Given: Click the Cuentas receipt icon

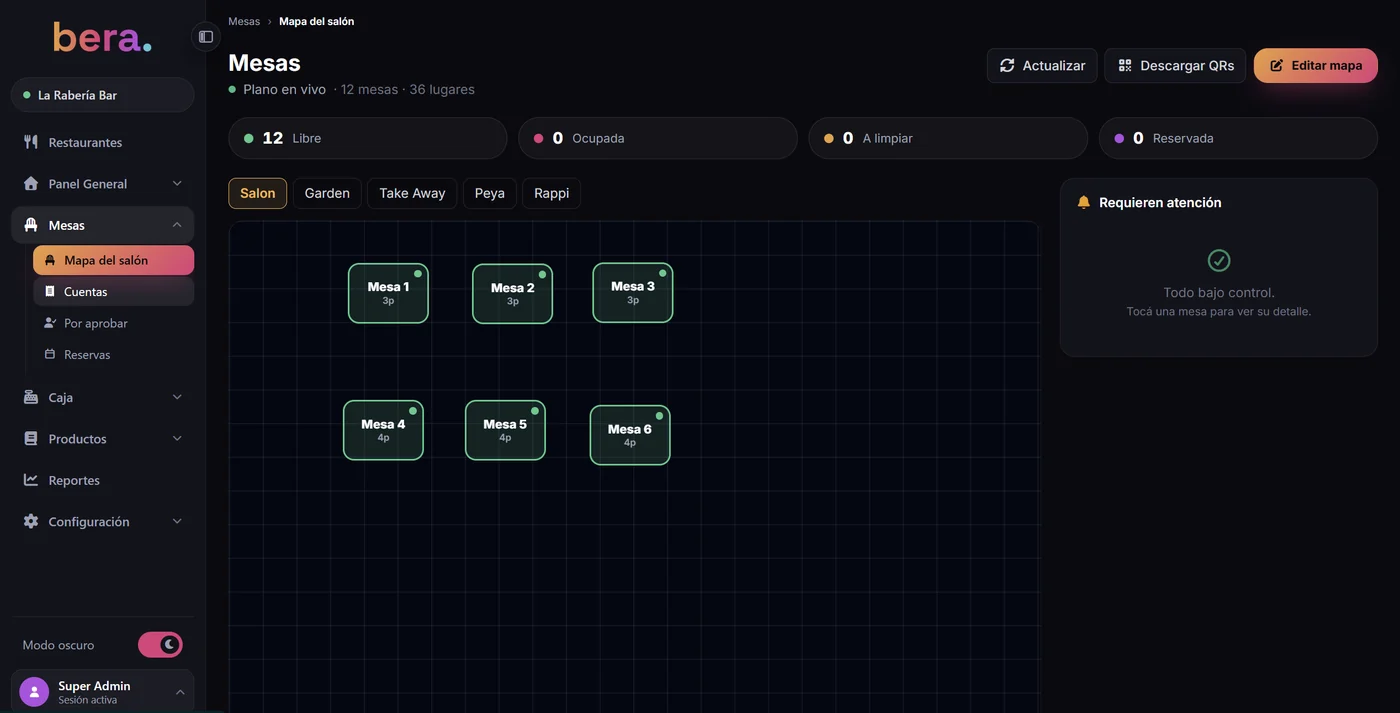Looking at the screenshot, I should 50,292.
